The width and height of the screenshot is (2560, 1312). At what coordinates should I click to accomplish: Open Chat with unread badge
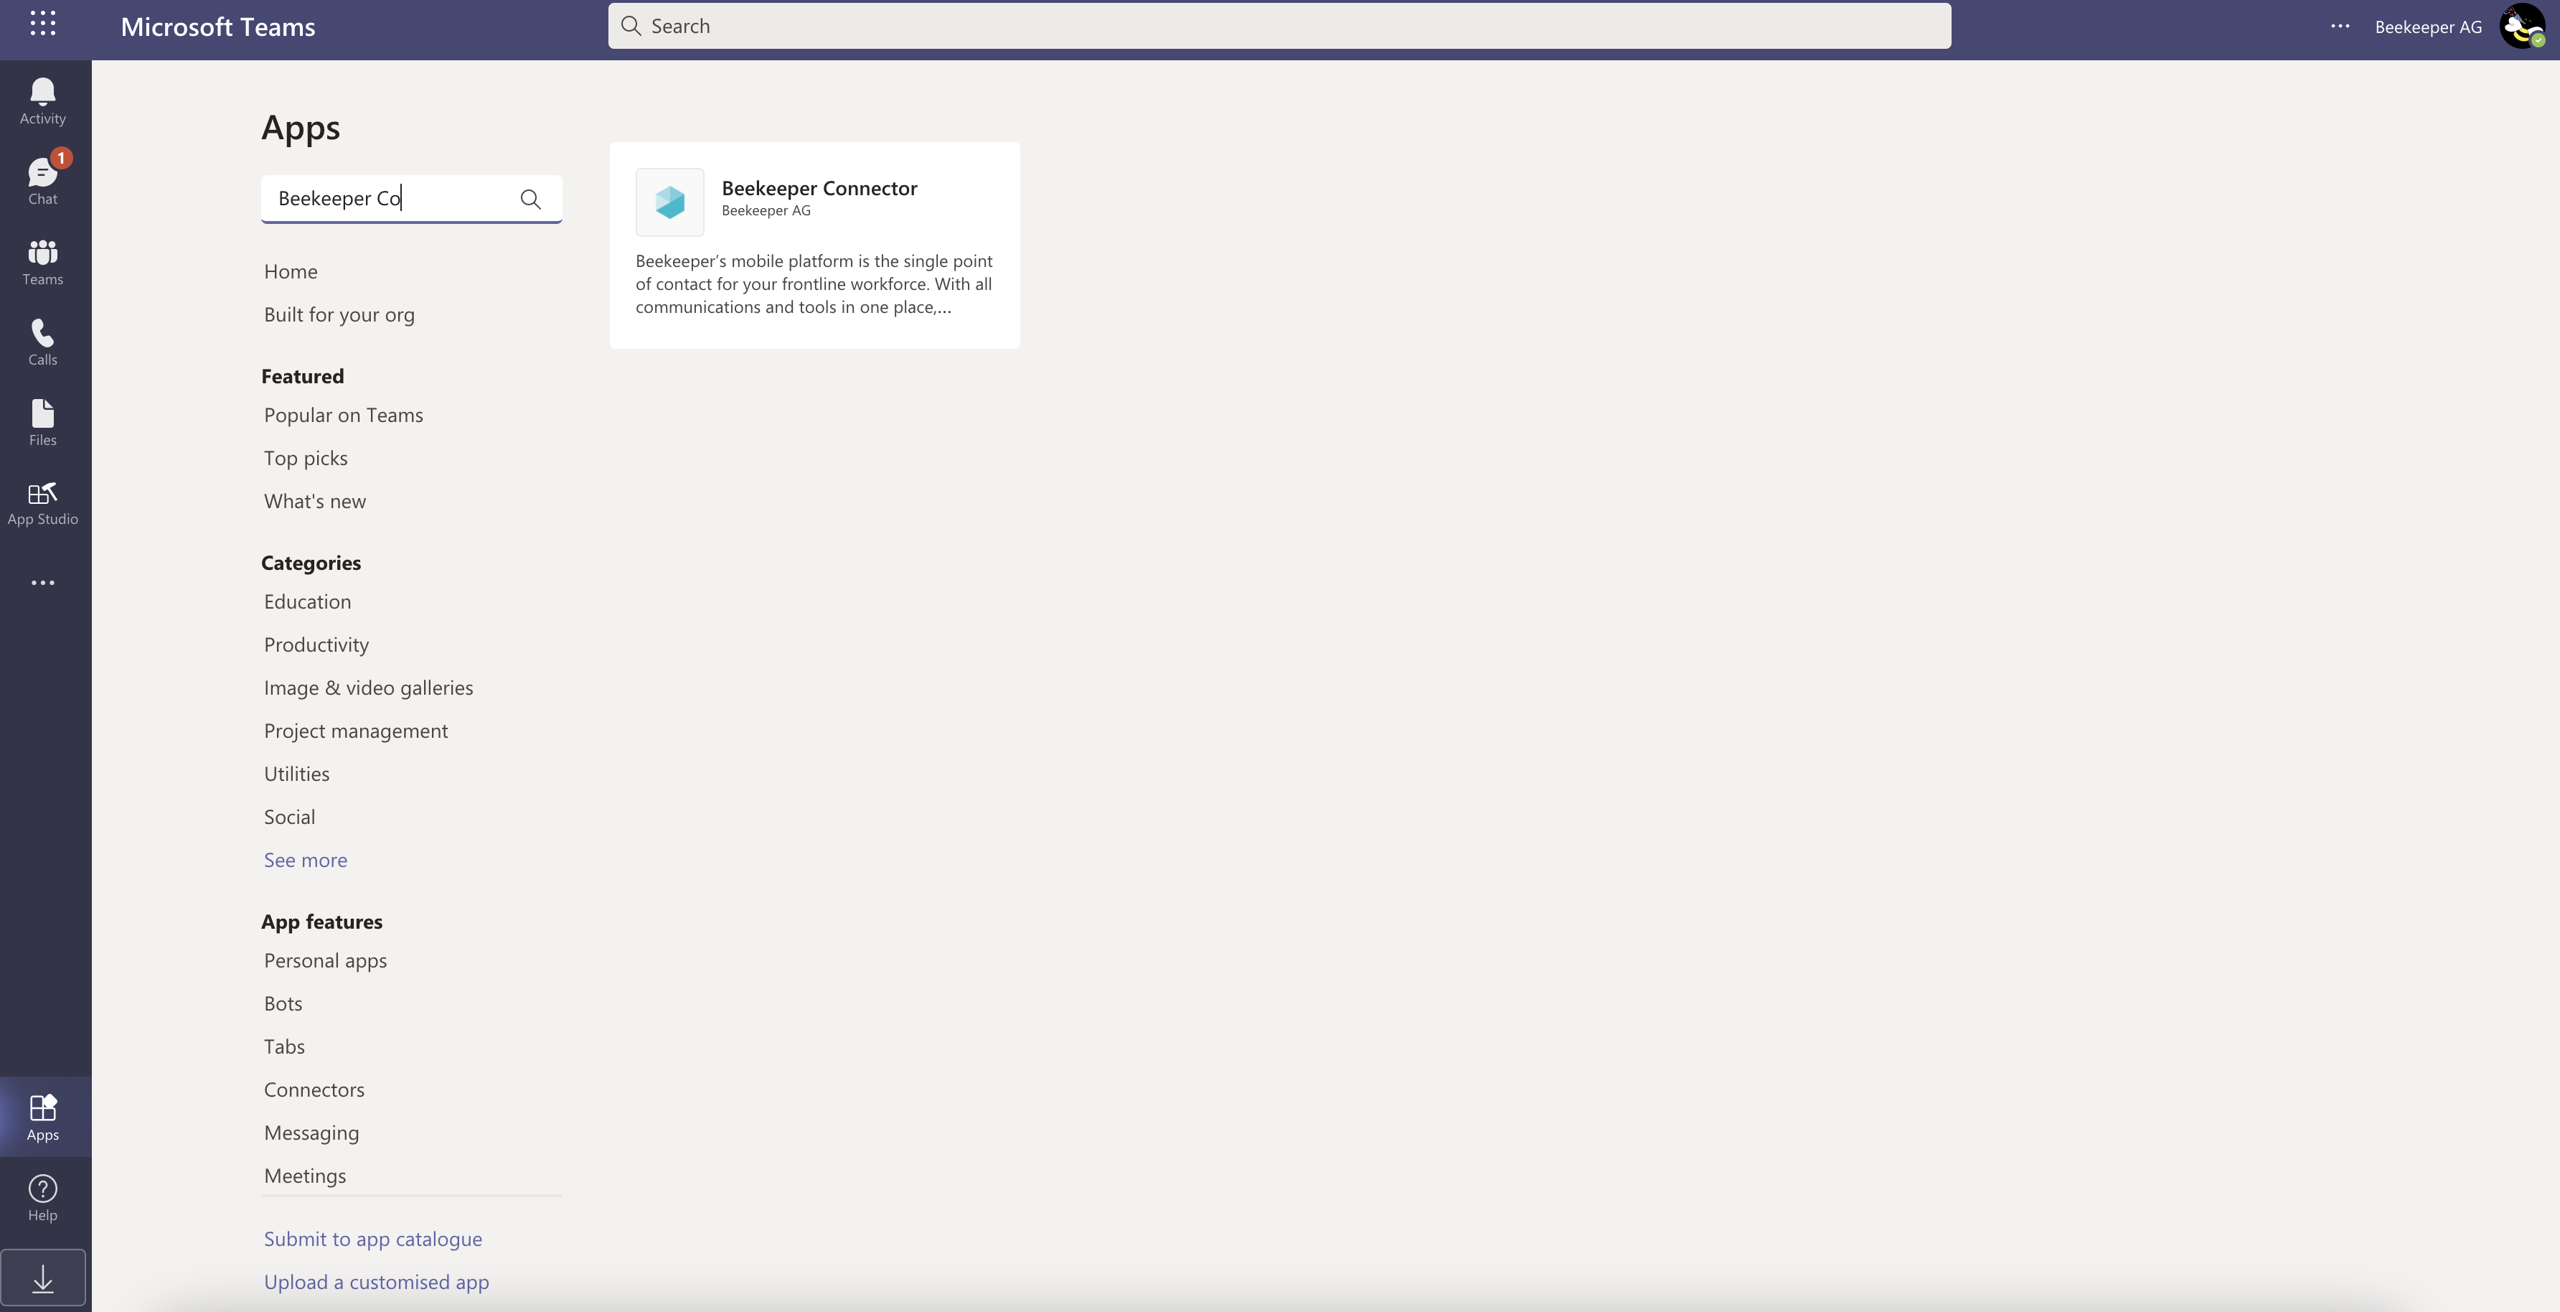coord(42,181)
